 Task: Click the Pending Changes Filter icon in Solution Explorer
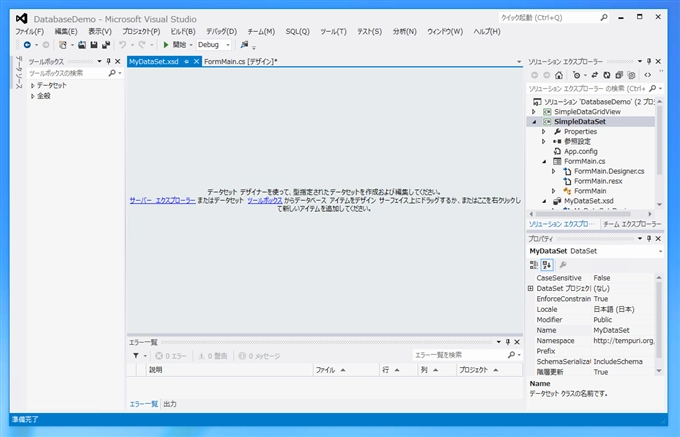click(x=576, y=75)
